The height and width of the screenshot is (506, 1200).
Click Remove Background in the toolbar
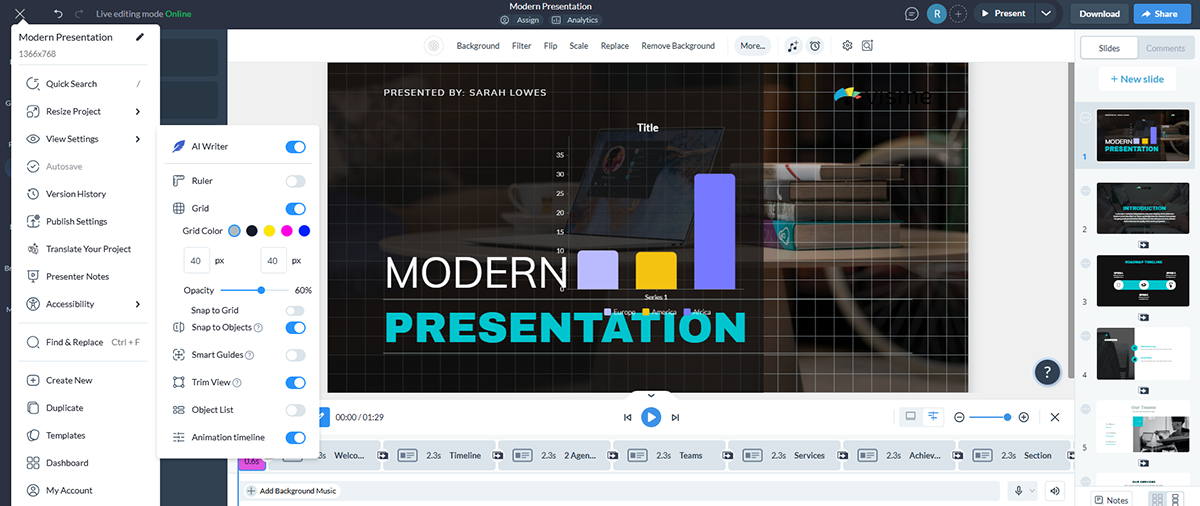pyautogui.click(x=678, y=46)
